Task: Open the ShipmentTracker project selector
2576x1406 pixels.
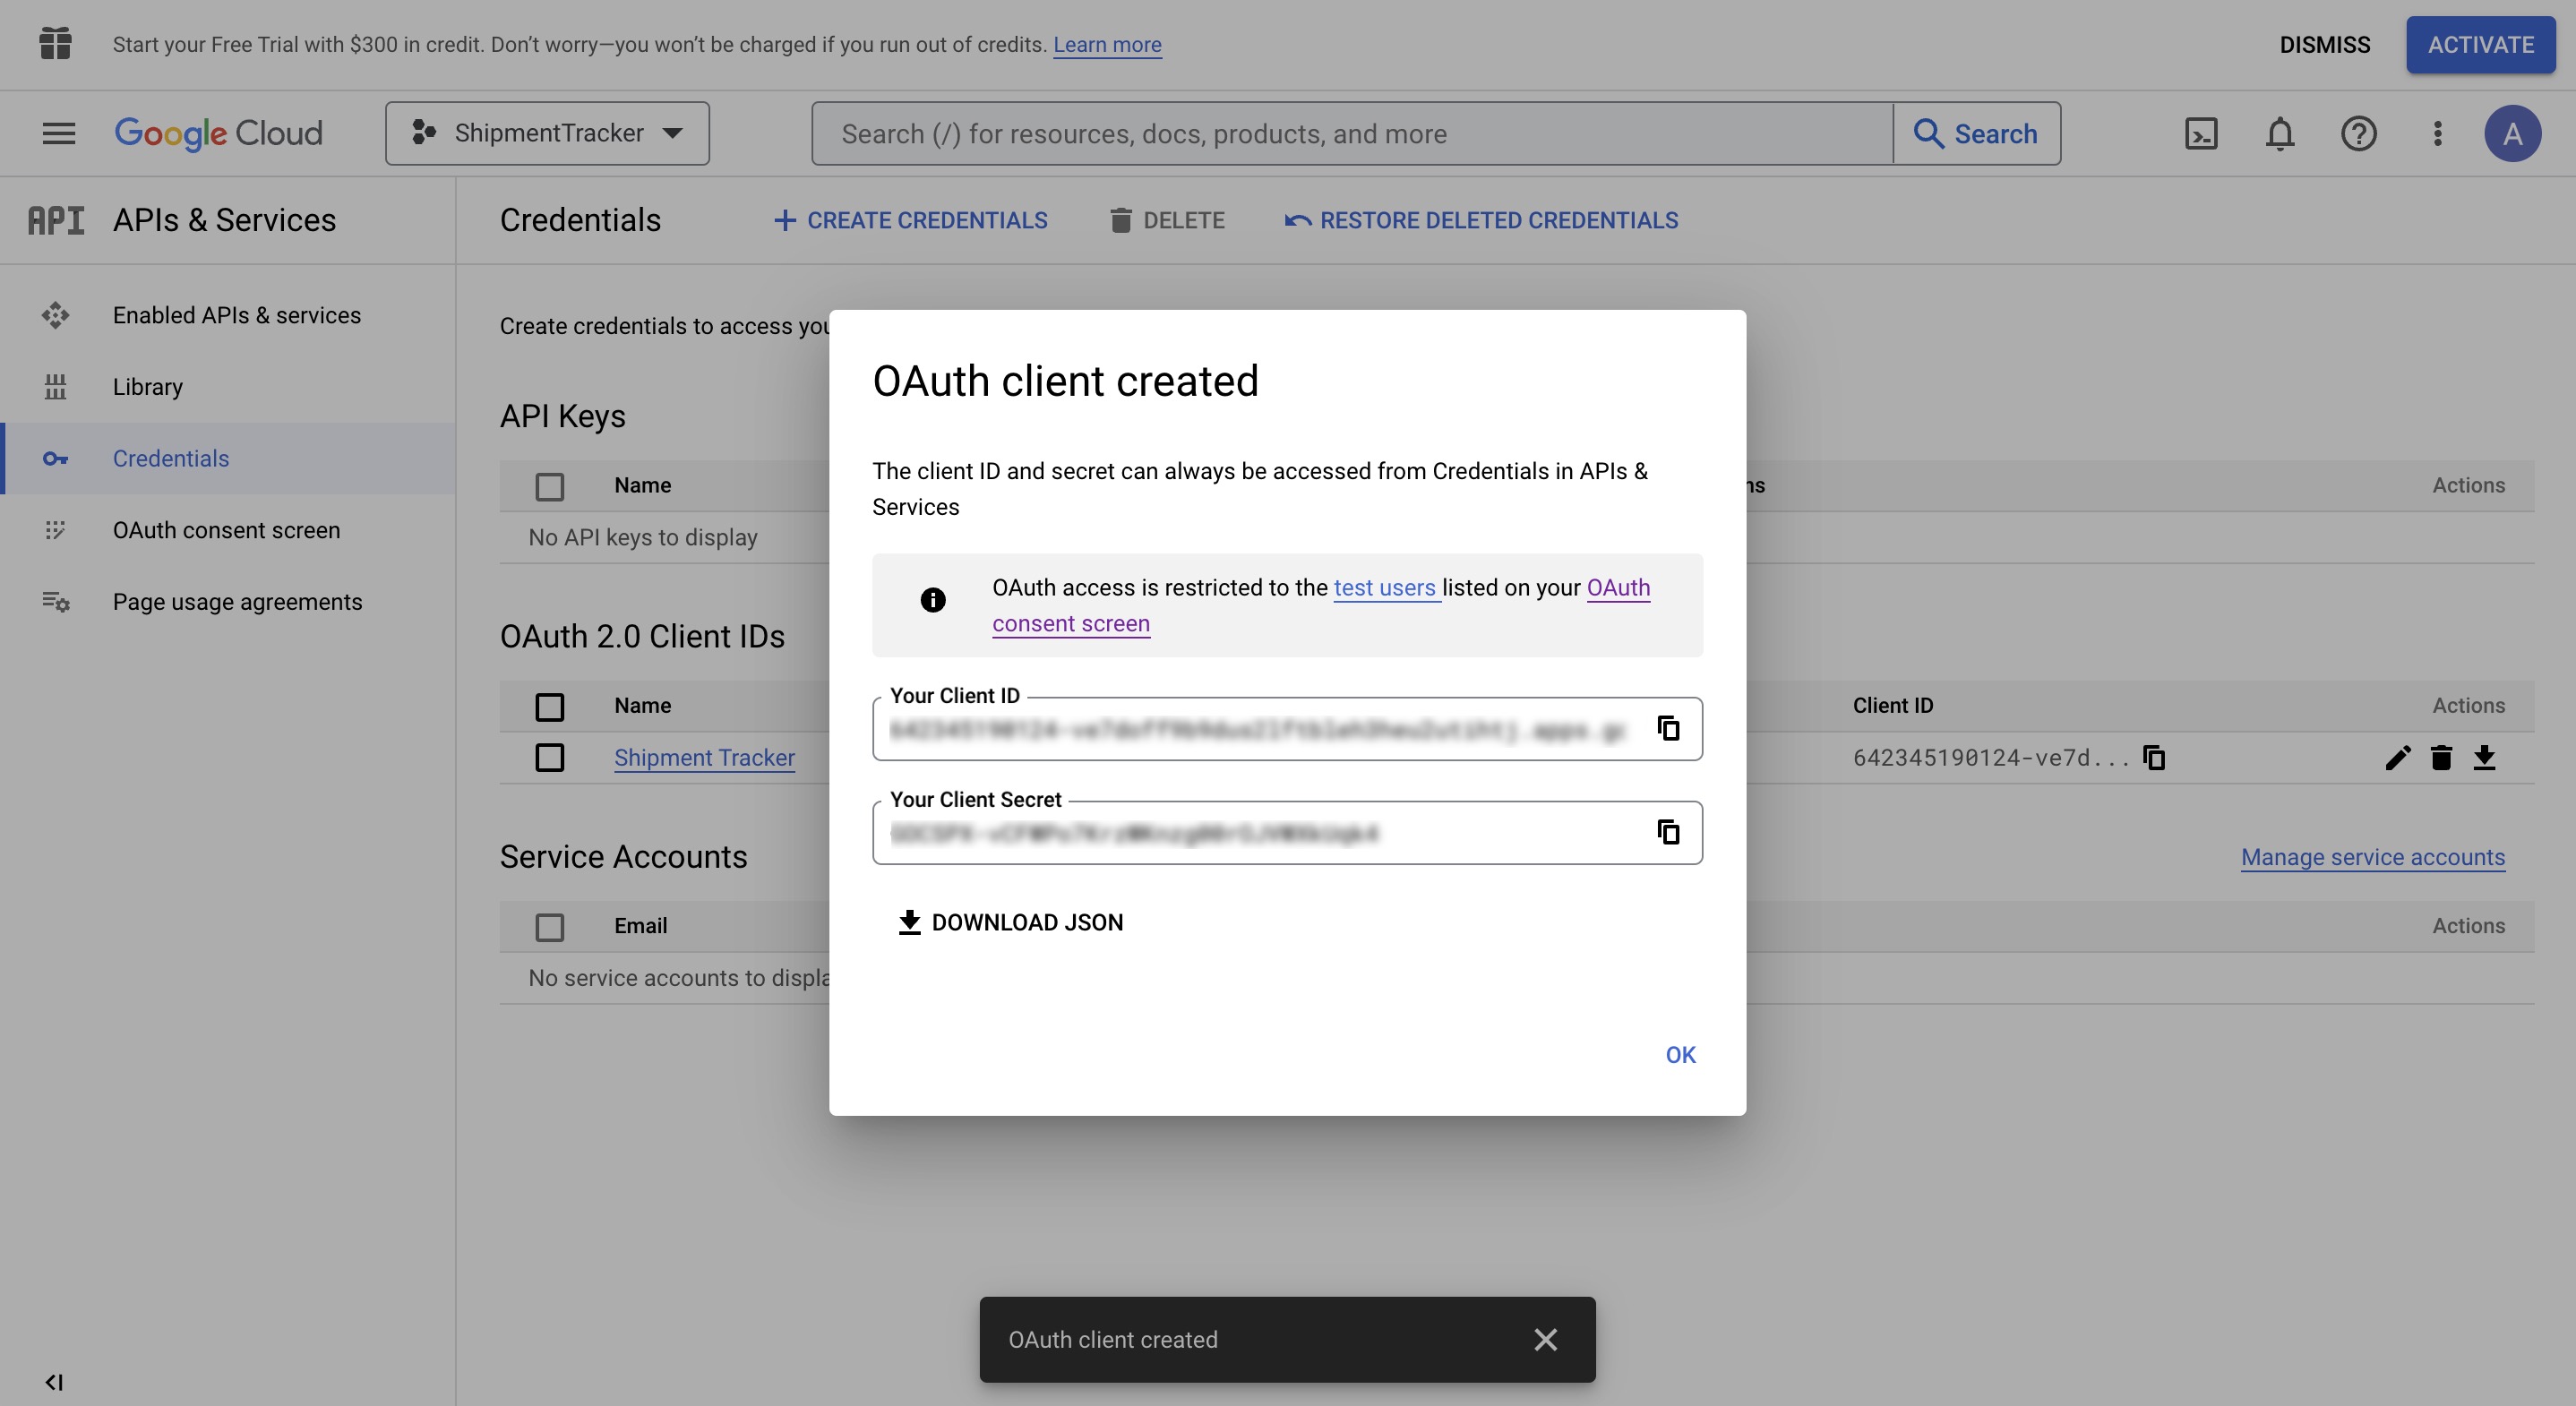Action: pyautogui.click(x=546, y=133)
